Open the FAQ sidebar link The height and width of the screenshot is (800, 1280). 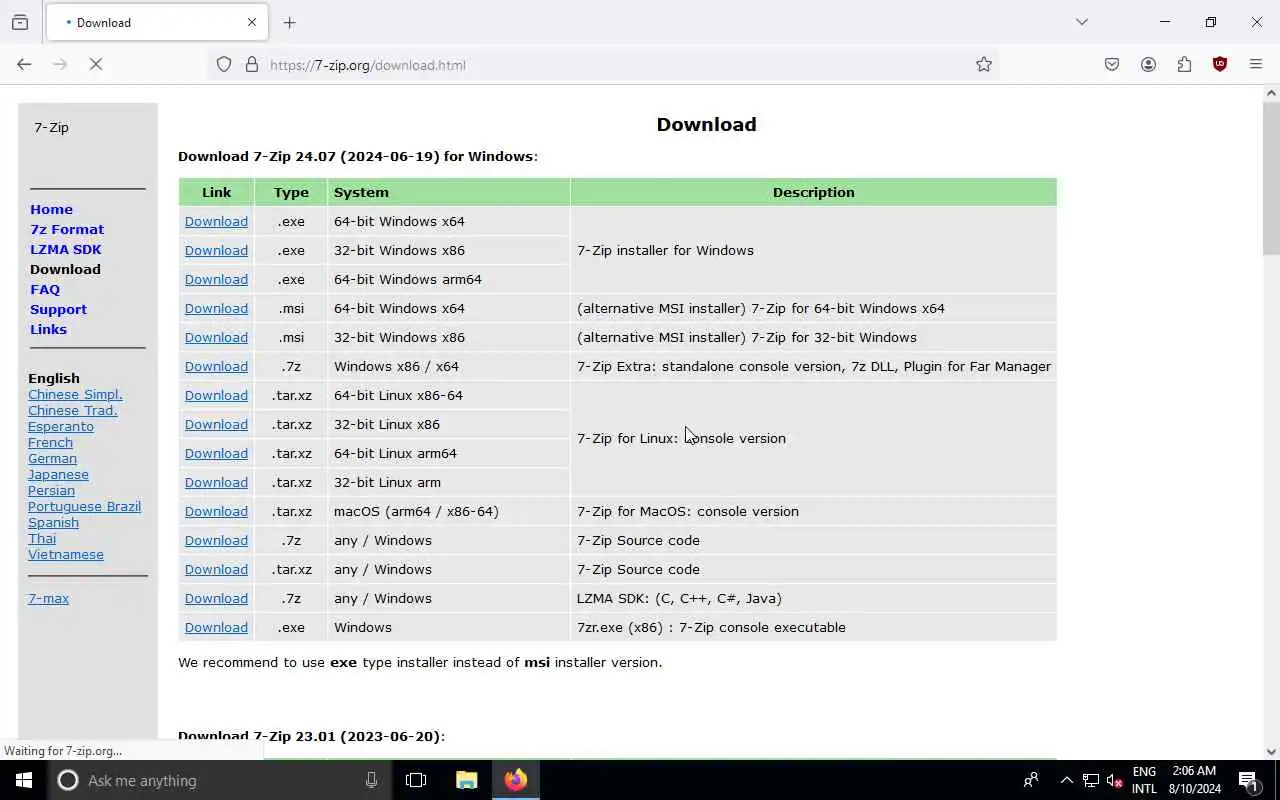click(x=45, y=289)
